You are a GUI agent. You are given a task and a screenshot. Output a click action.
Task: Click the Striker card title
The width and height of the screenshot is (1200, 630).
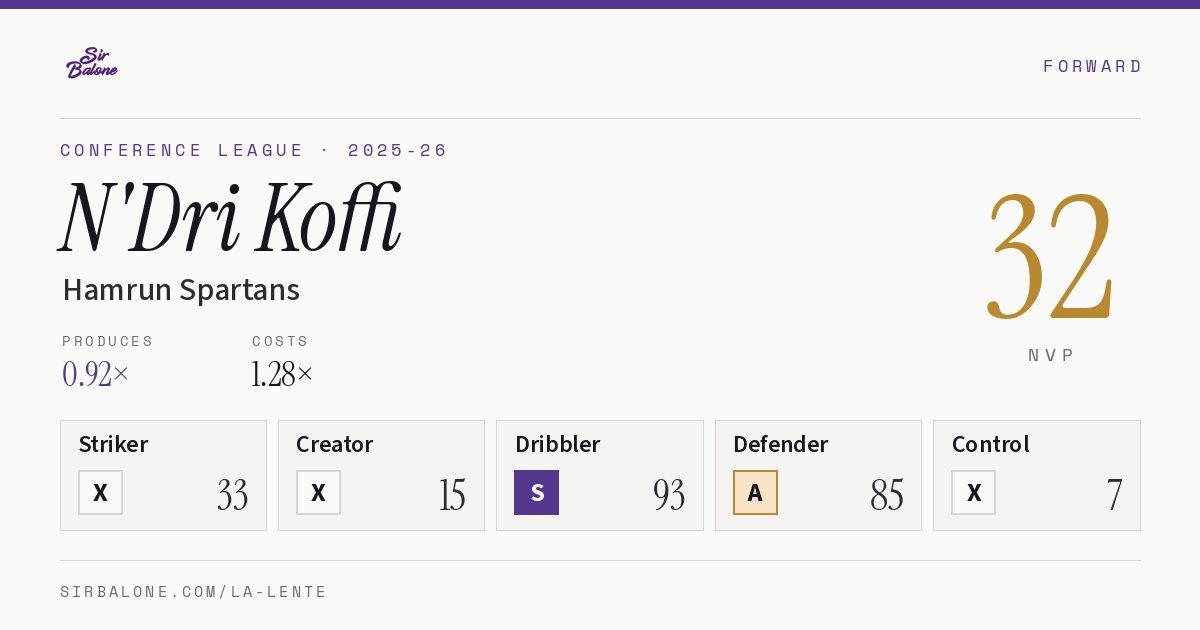pyautogui.click(x=113, y=444)
